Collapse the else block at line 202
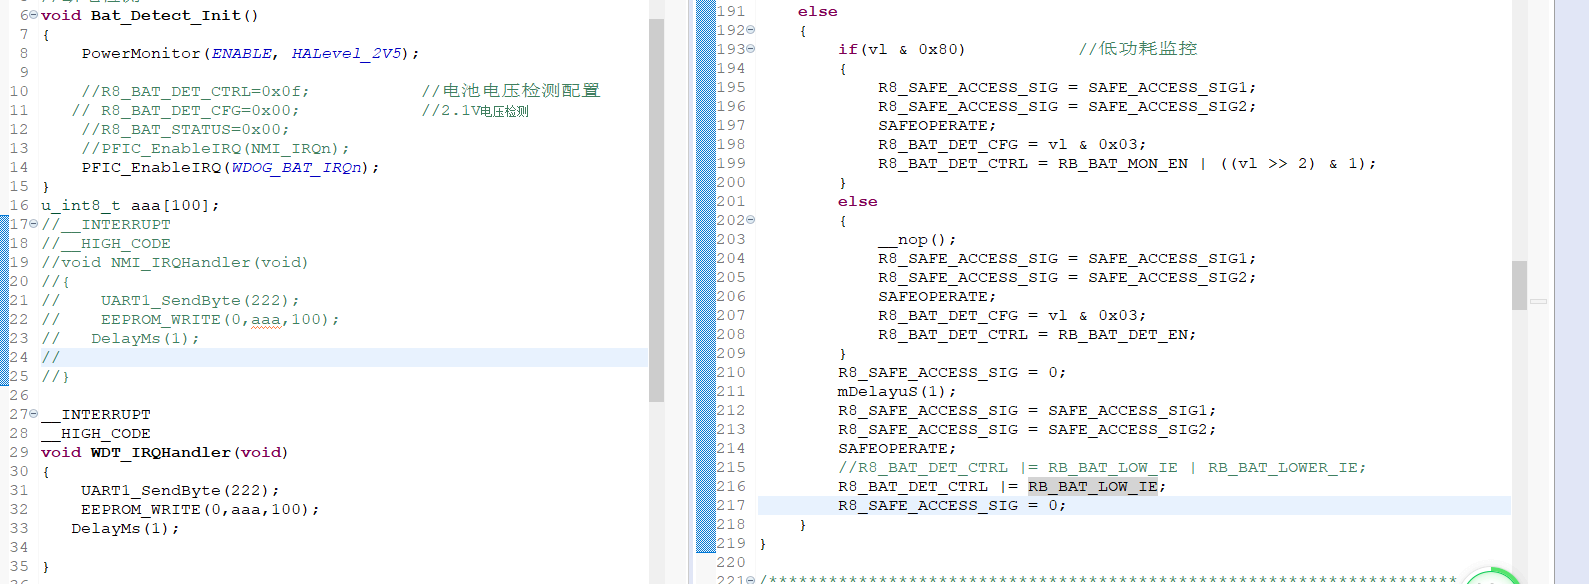Screen dimensions: 1589x584 751,220
